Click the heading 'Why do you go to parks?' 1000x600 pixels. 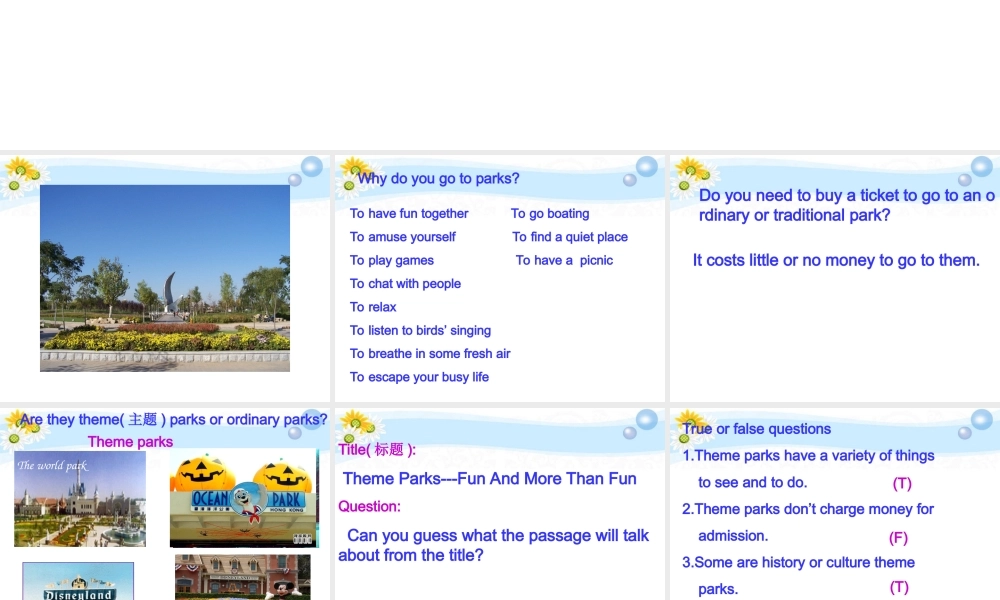(x=438, y=179)
